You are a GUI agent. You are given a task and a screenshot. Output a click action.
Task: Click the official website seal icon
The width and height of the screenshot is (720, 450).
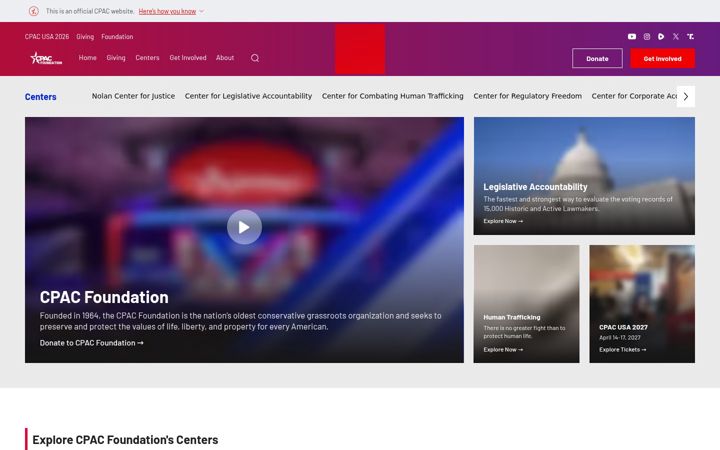34,11
